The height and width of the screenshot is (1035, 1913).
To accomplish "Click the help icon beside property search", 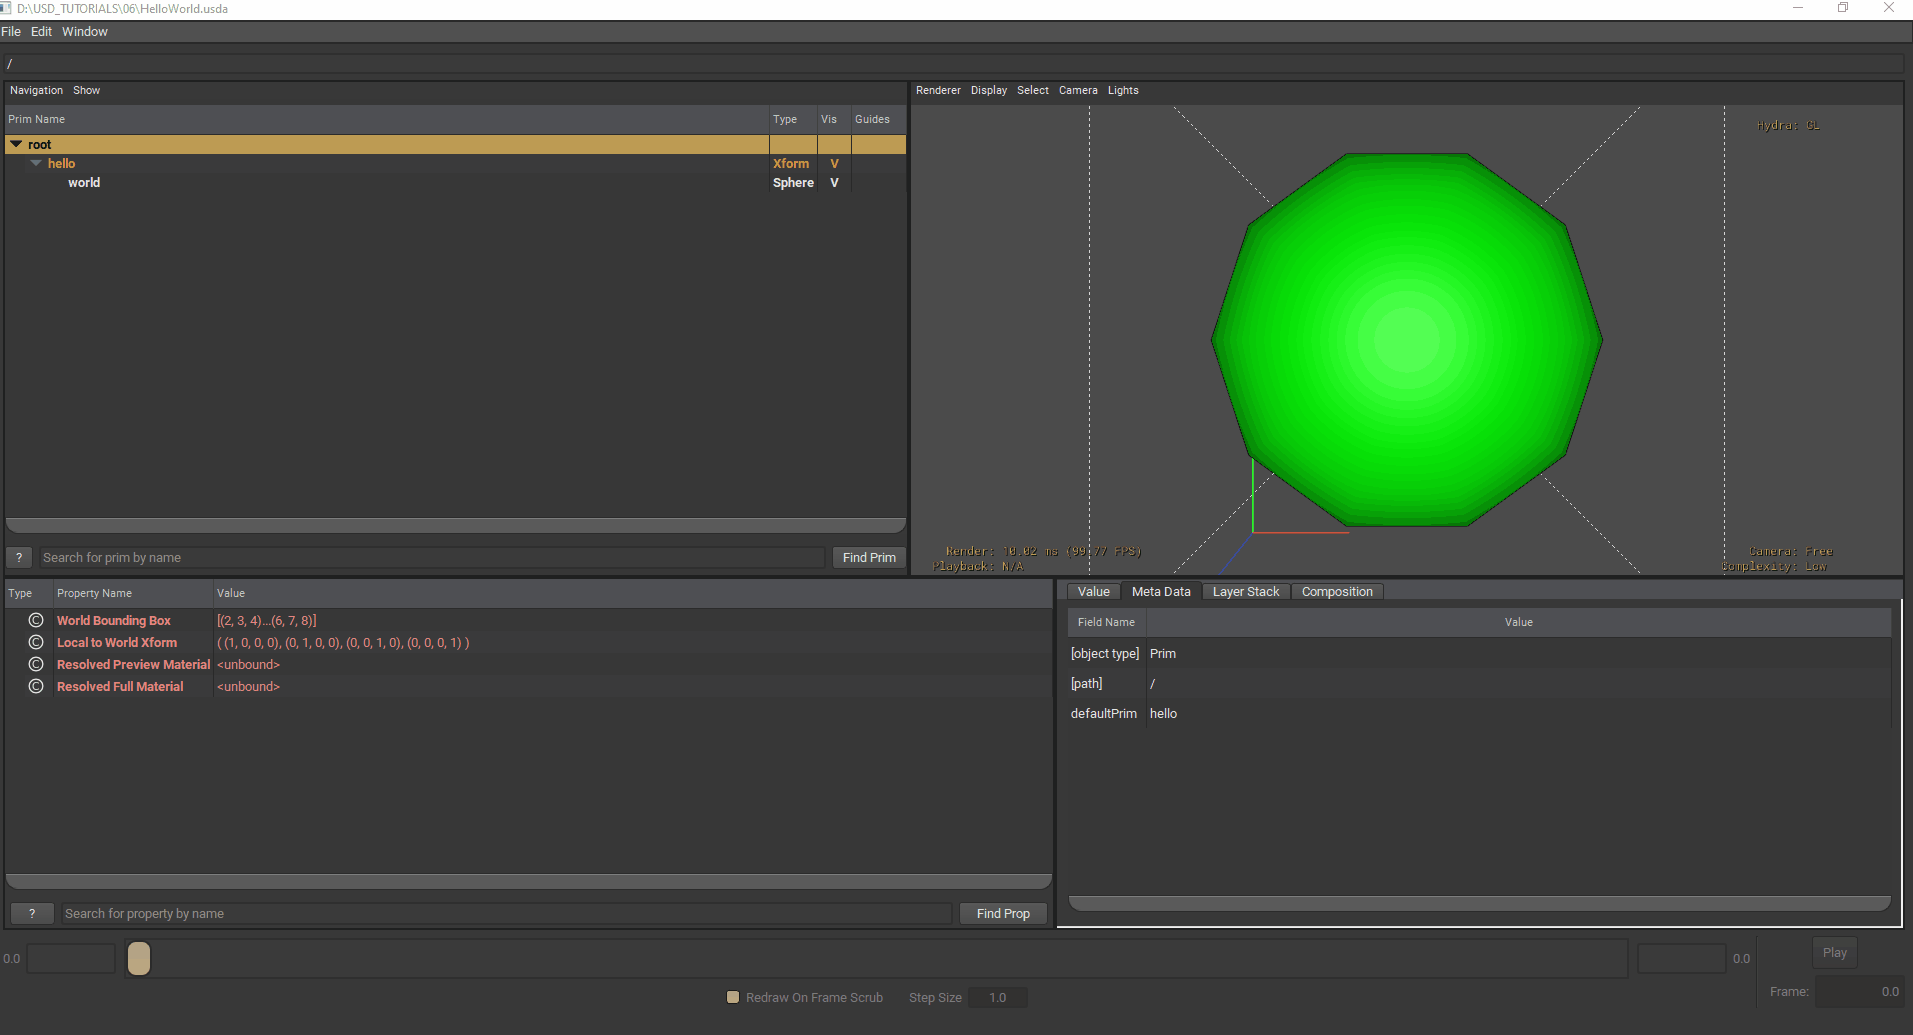I will pos(31,913).
